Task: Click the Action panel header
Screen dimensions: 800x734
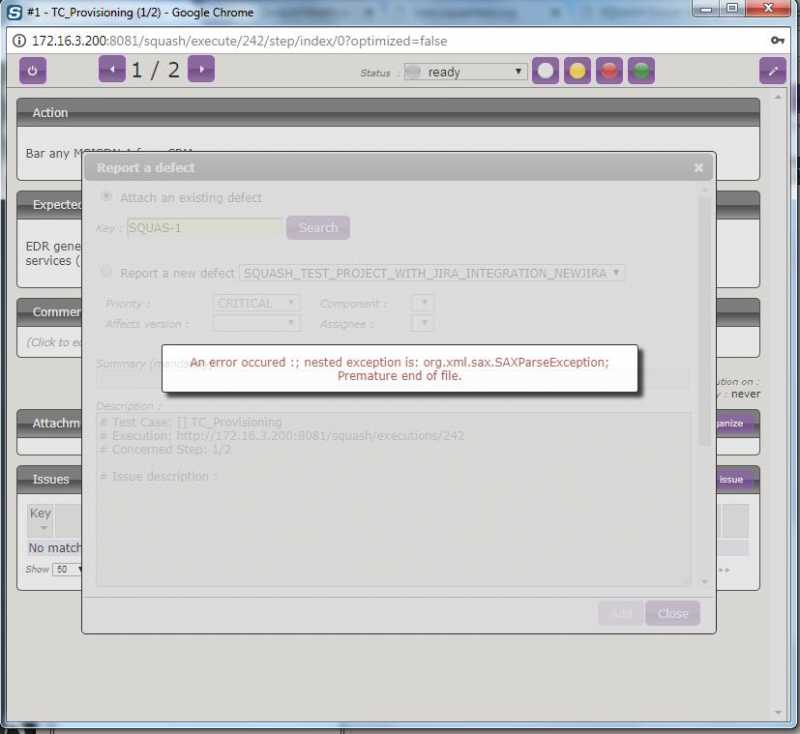Action: coord(388,113)
